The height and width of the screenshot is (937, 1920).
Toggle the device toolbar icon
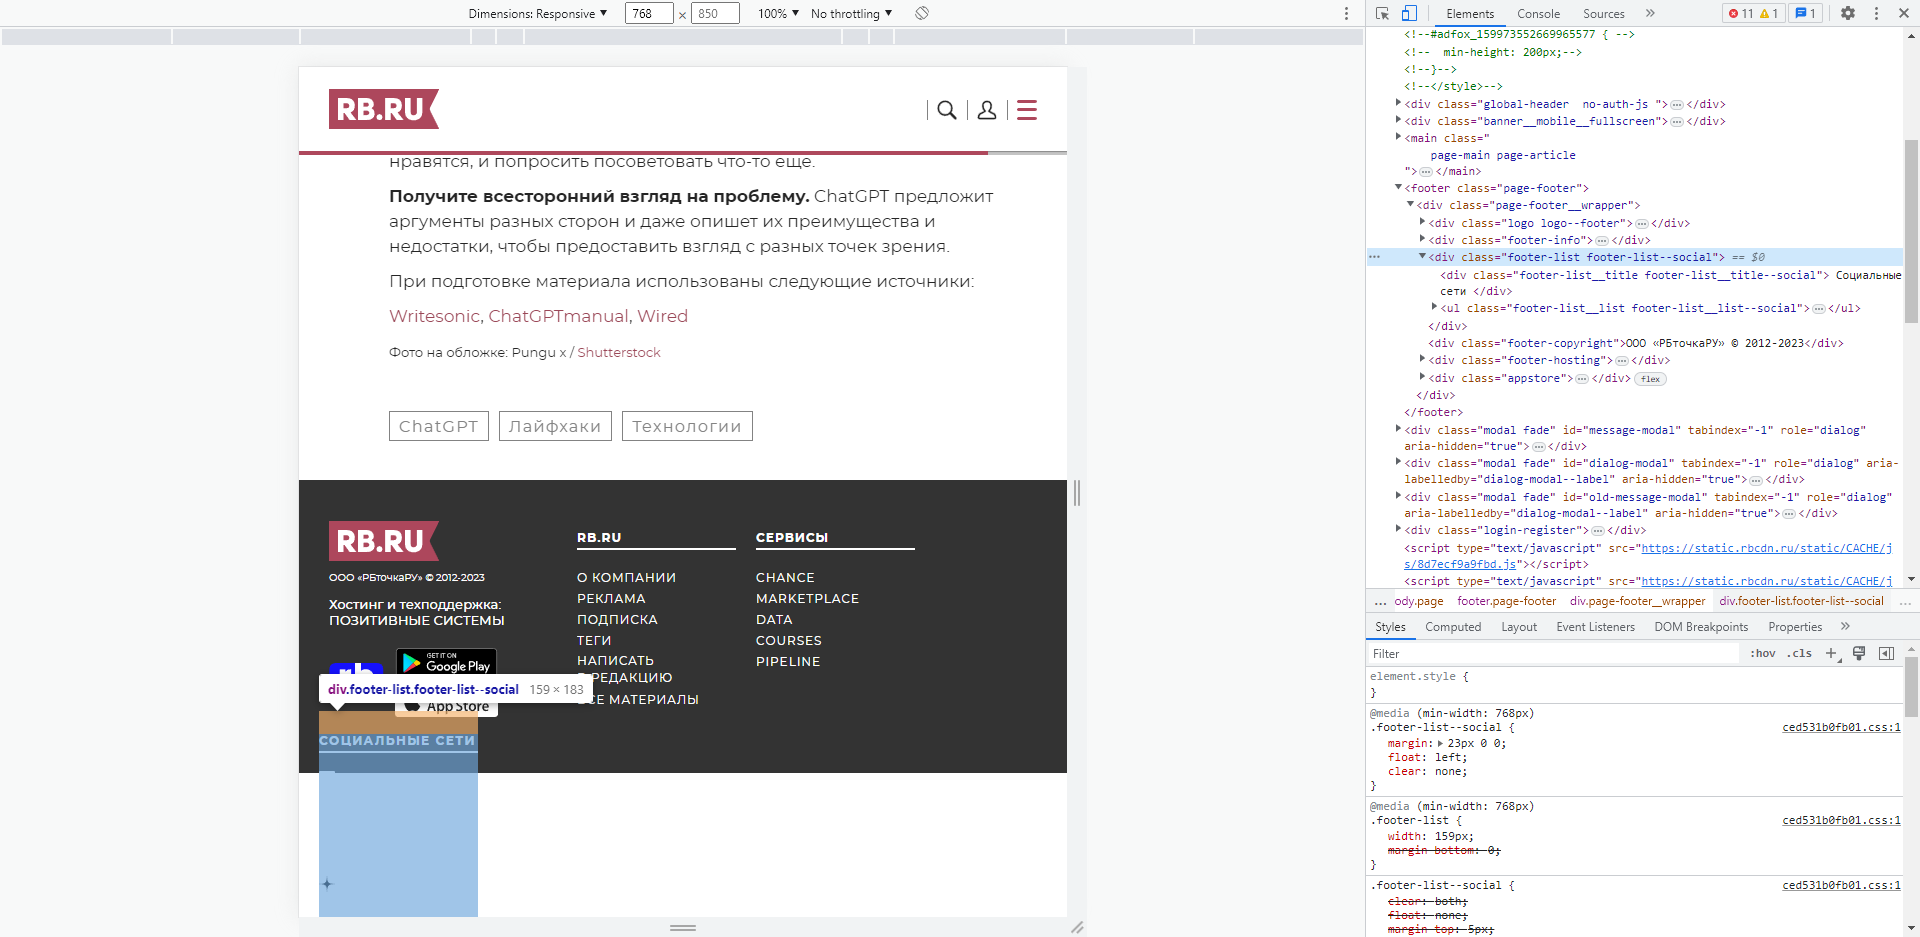pyautogui.click(x=1410, y=14)
